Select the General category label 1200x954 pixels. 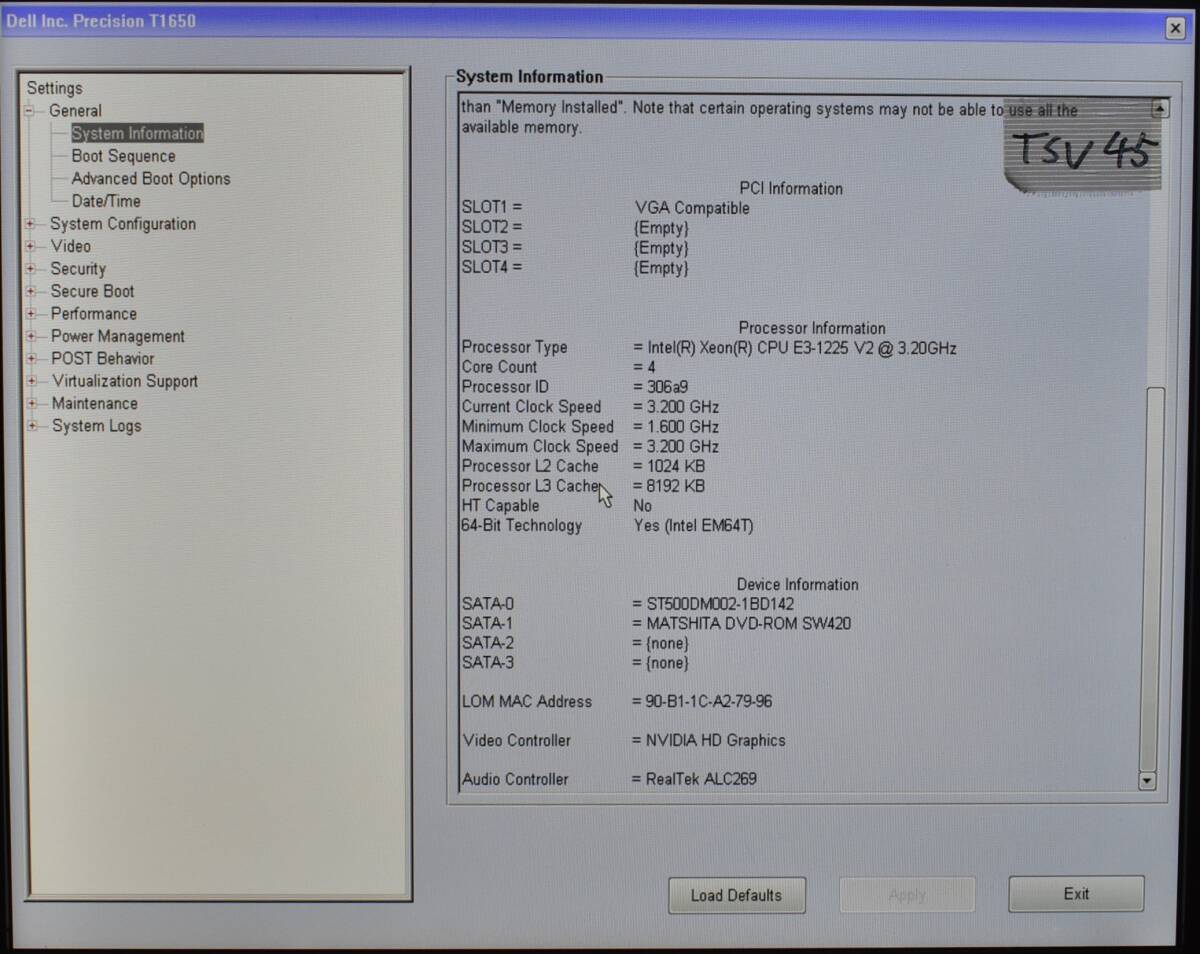point(75,111)
